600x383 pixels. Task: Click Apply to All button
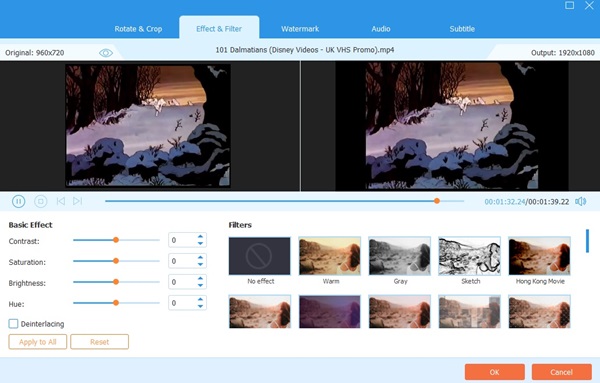point(38,342)
